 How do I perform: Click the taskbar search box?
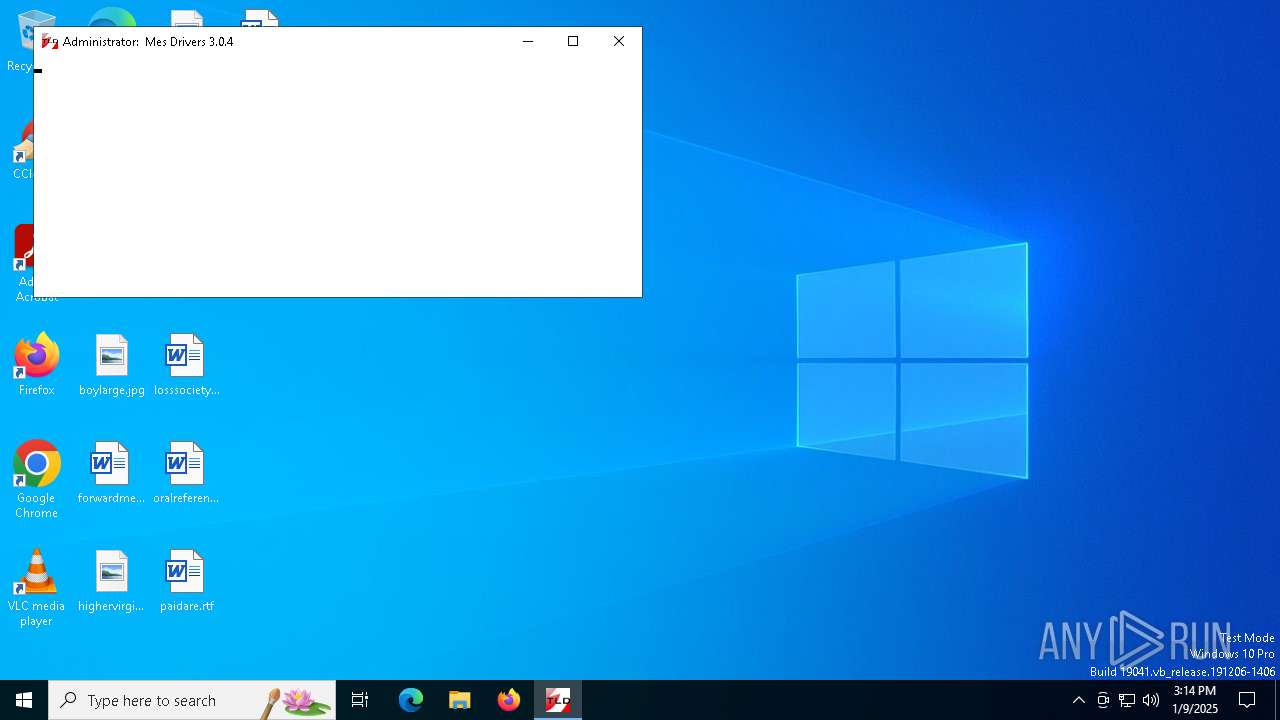192,700
